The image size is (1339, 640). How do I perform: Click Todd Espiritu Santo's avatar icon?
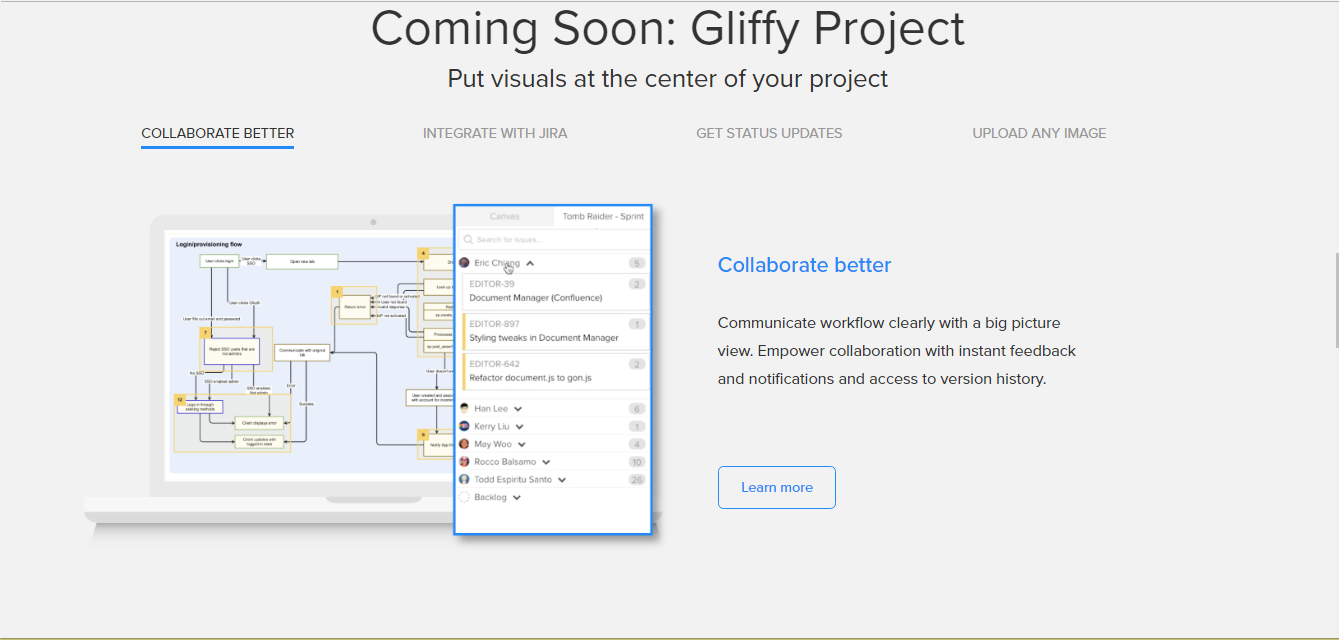point(464,479)
